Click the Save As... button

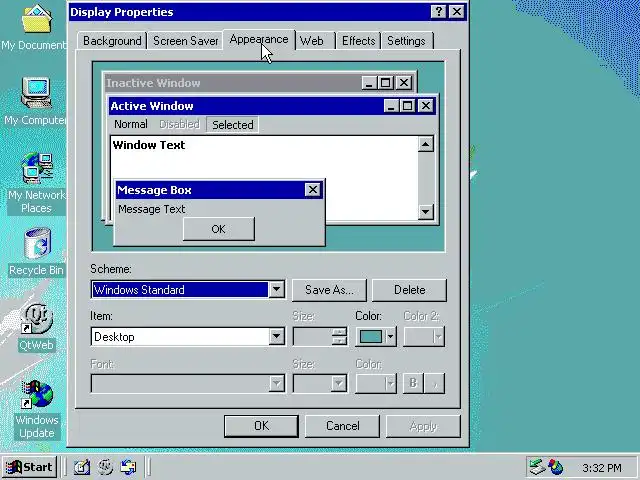329,290
